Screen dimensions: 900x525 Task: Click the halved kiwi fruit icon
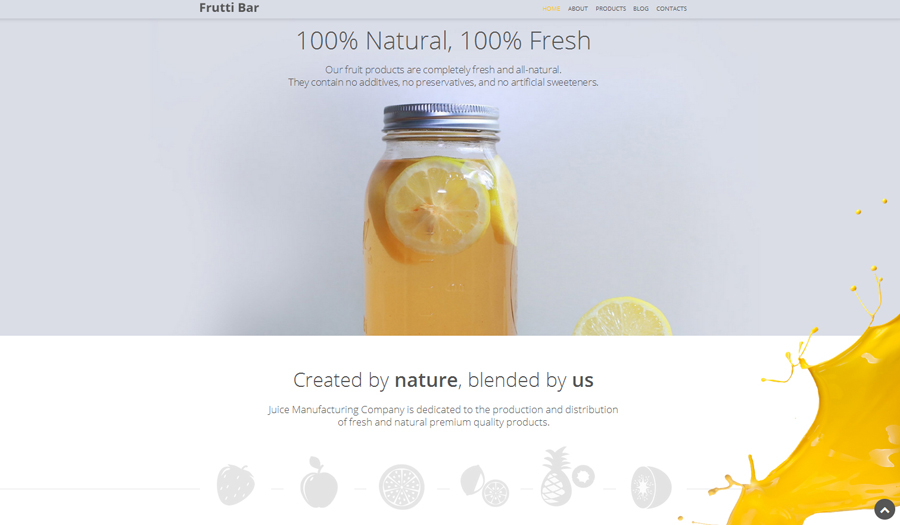click(x=651, y=487)
